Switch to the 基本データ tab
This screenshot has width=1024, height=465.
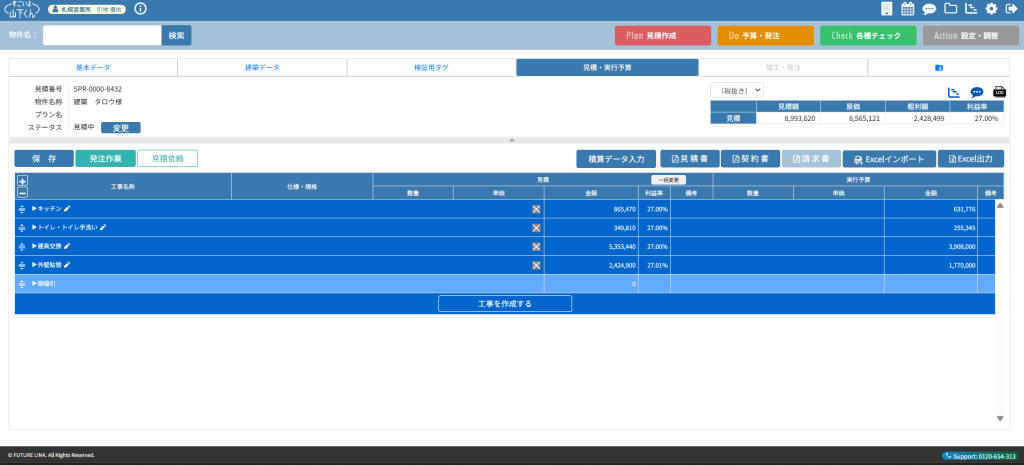93,67
